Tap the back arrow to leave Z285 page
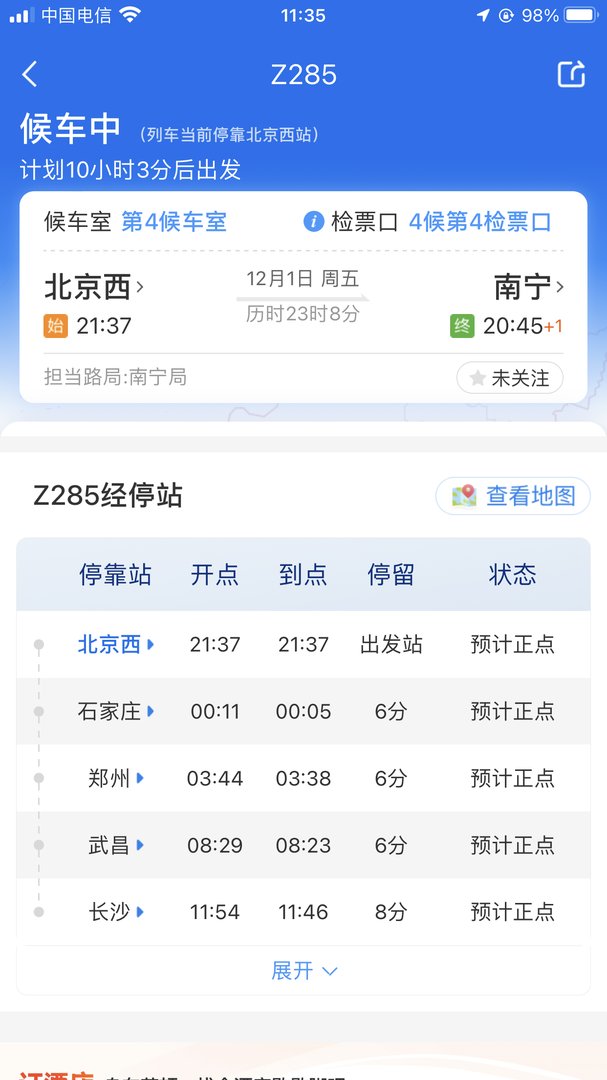This screenshot has width=607, height=1080. pyautogui.click(x=30, y=74)
